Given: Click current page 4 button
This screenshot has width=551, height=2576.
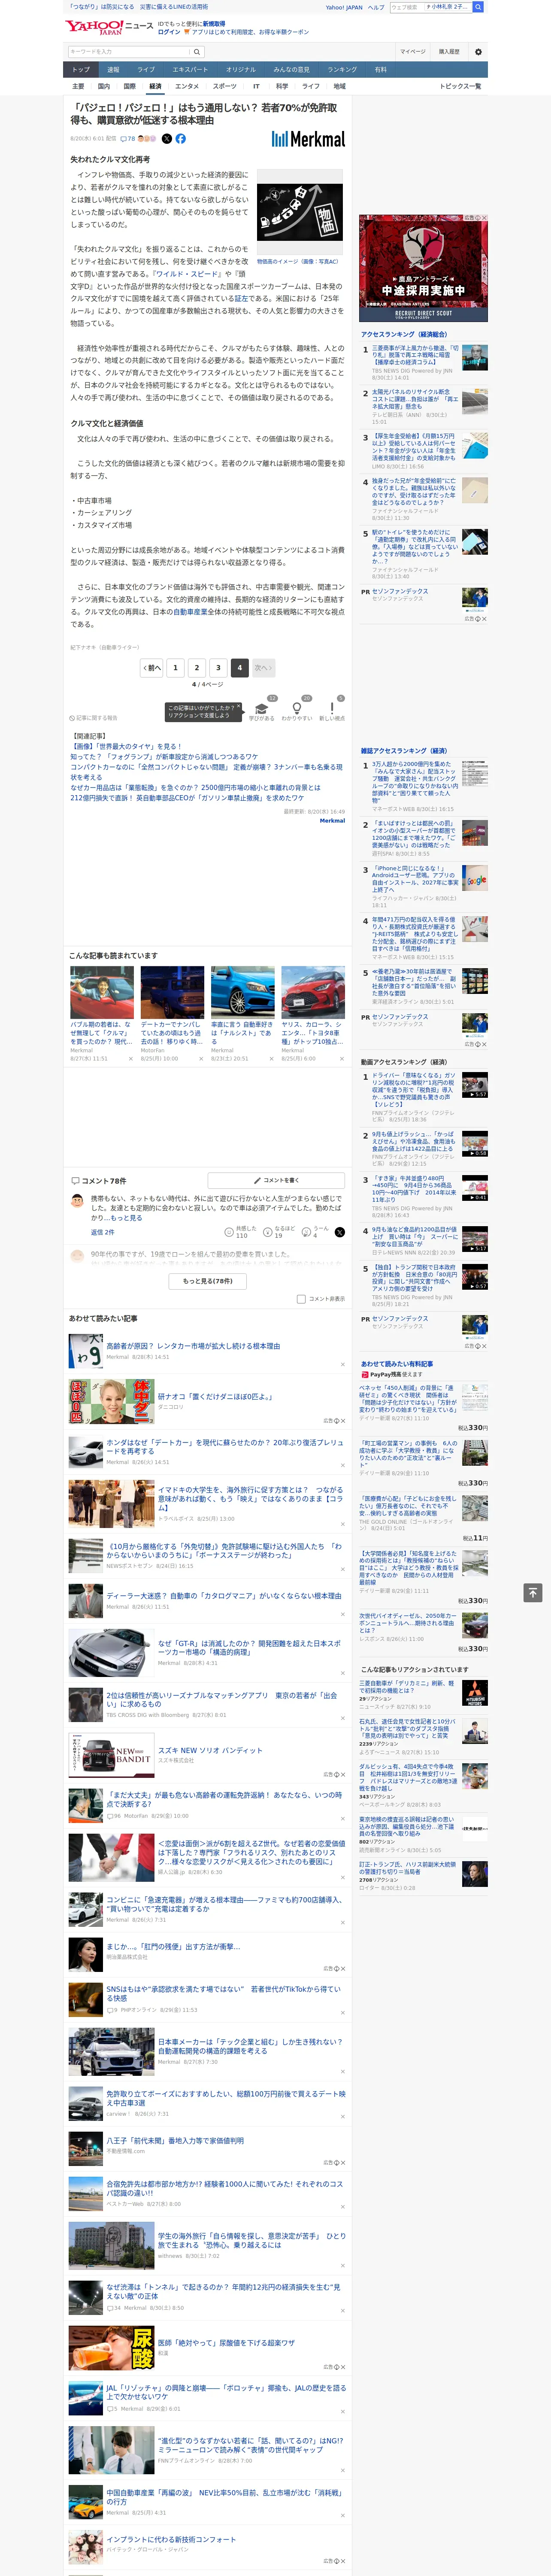Looking at the screenshot, I should click(239, 667).
